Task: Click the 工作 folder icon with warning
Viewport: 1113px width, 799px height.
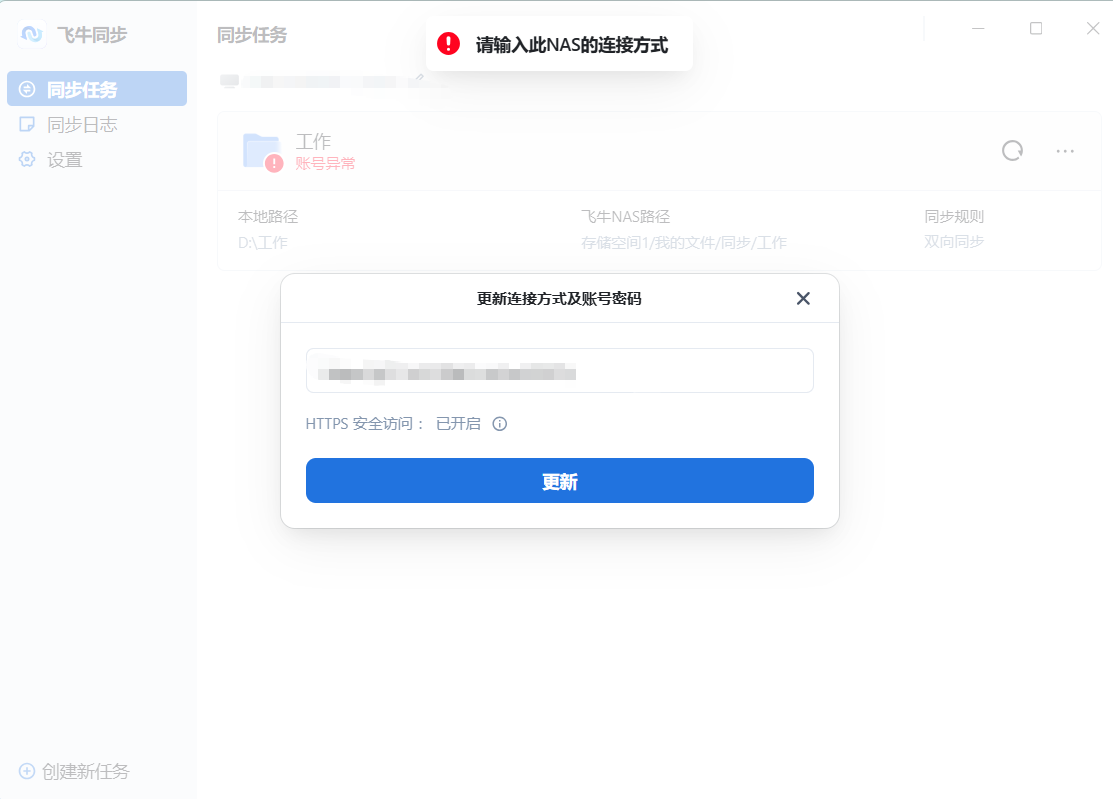Action: point(263,151)
